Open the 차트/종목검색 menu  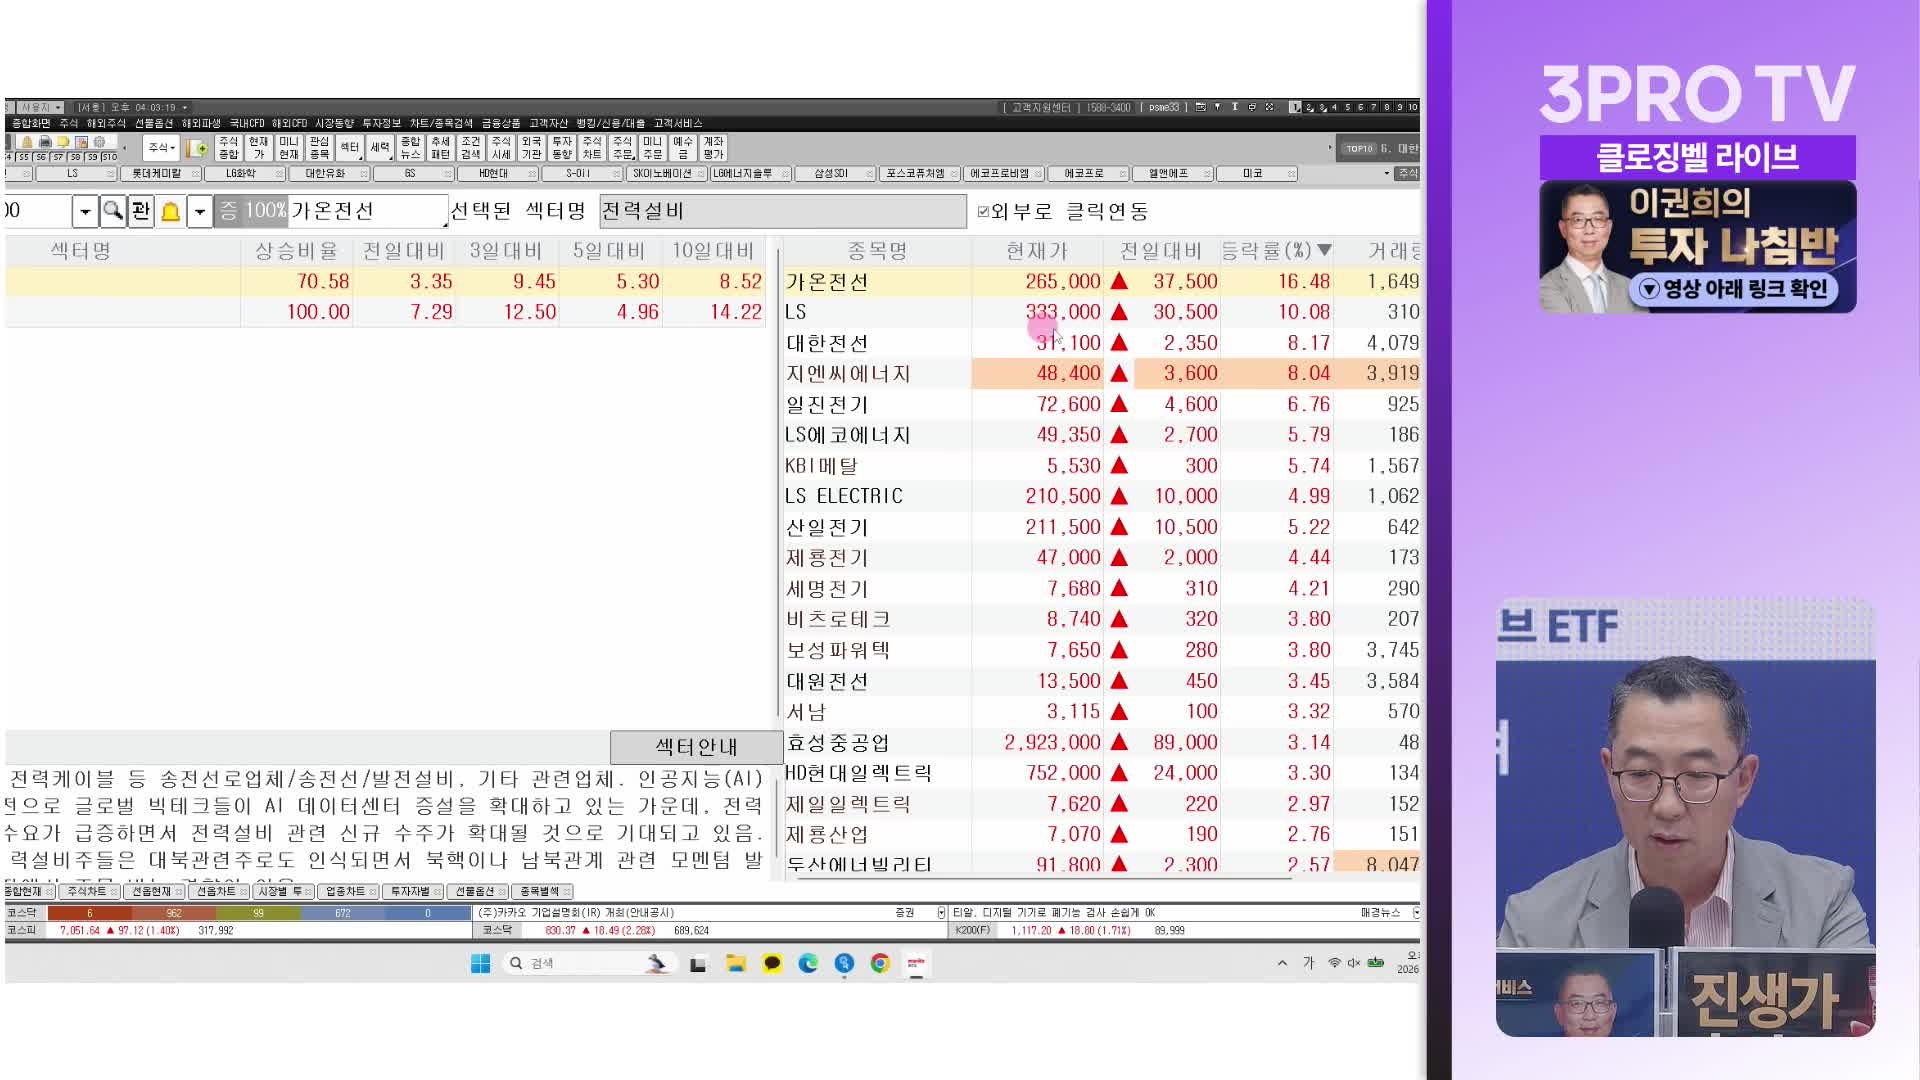click(x=441, y=123)
